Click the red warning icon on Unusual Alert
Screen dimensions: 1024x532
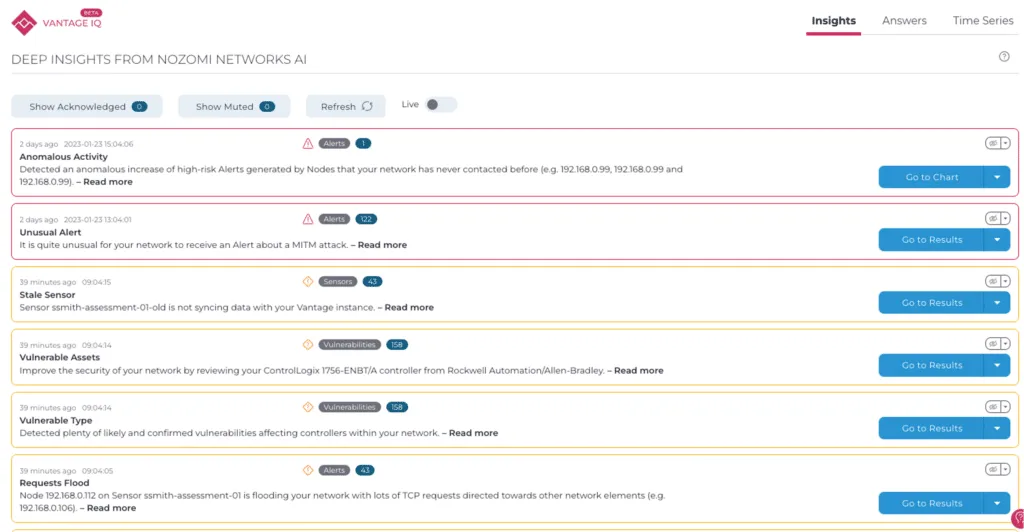308,219
